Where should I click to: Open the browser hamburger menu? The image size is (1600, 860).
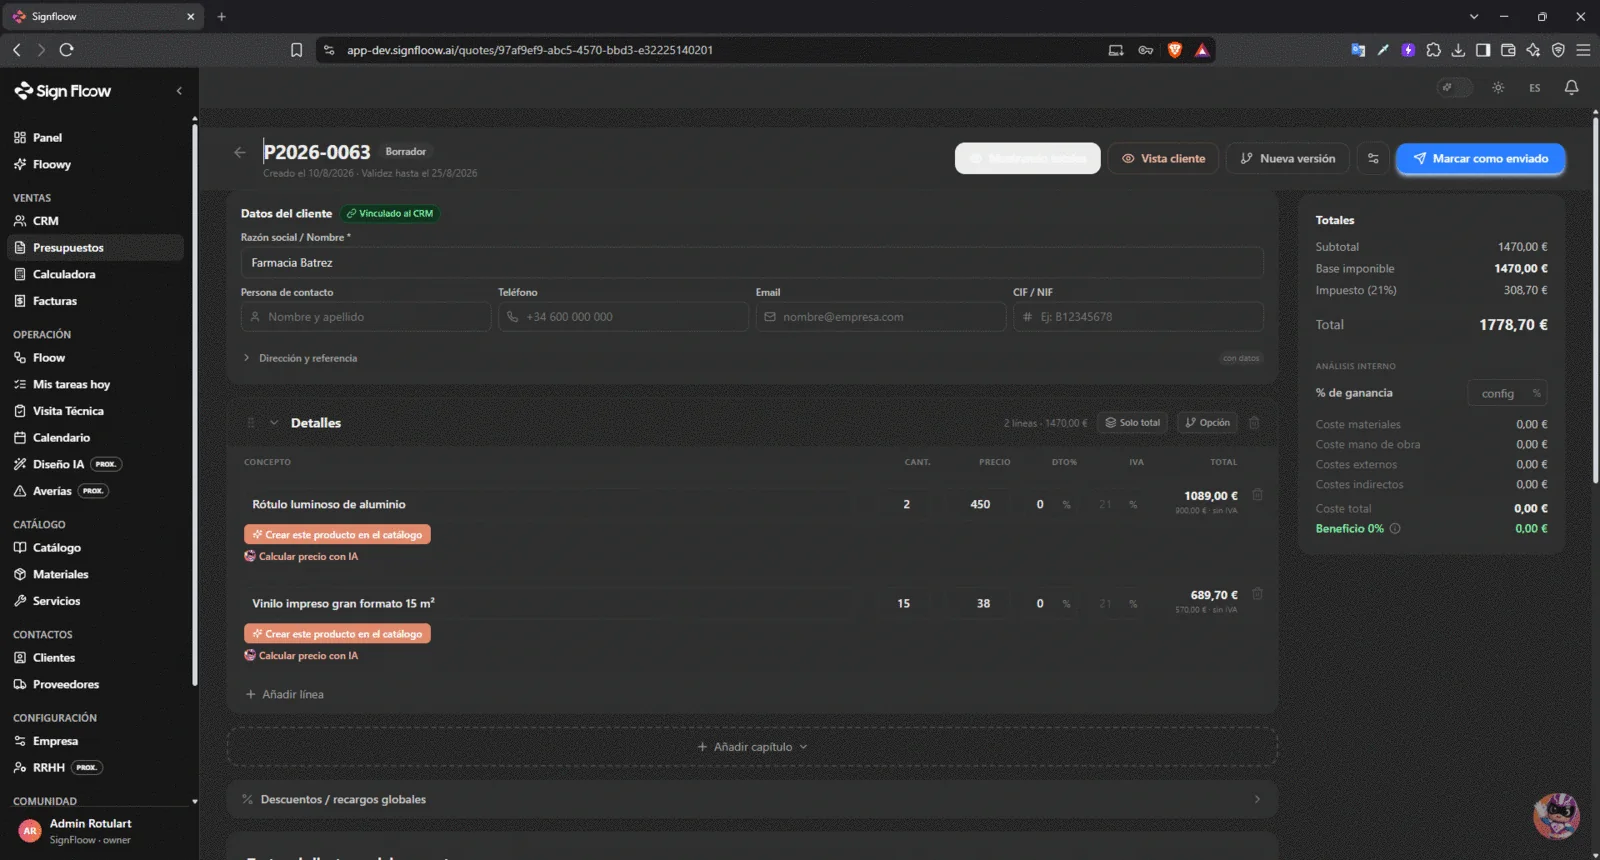(1583, 50)
